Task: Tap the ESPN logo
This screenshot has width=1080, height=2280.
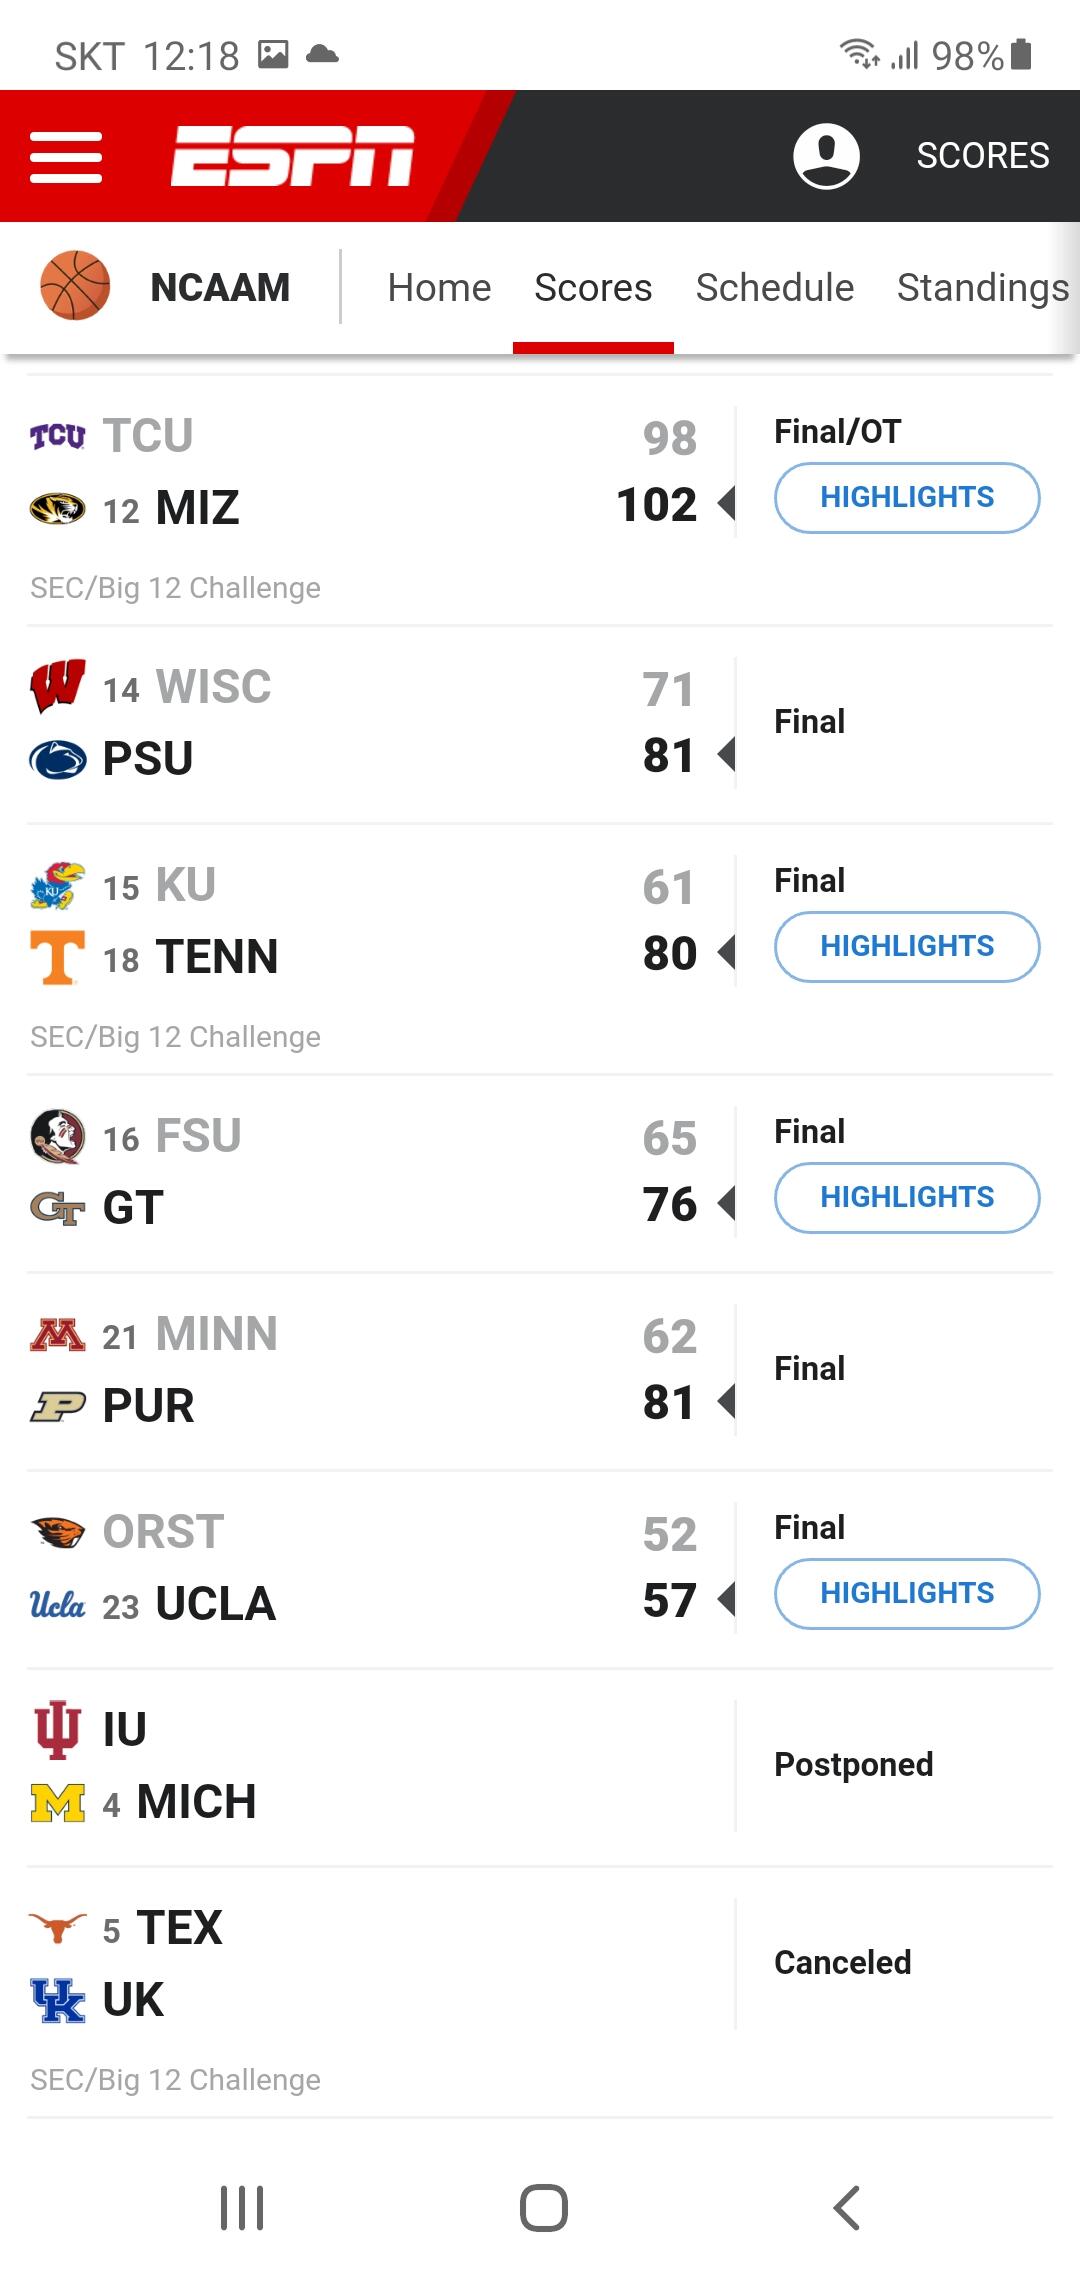Action: tap(292, 156)
